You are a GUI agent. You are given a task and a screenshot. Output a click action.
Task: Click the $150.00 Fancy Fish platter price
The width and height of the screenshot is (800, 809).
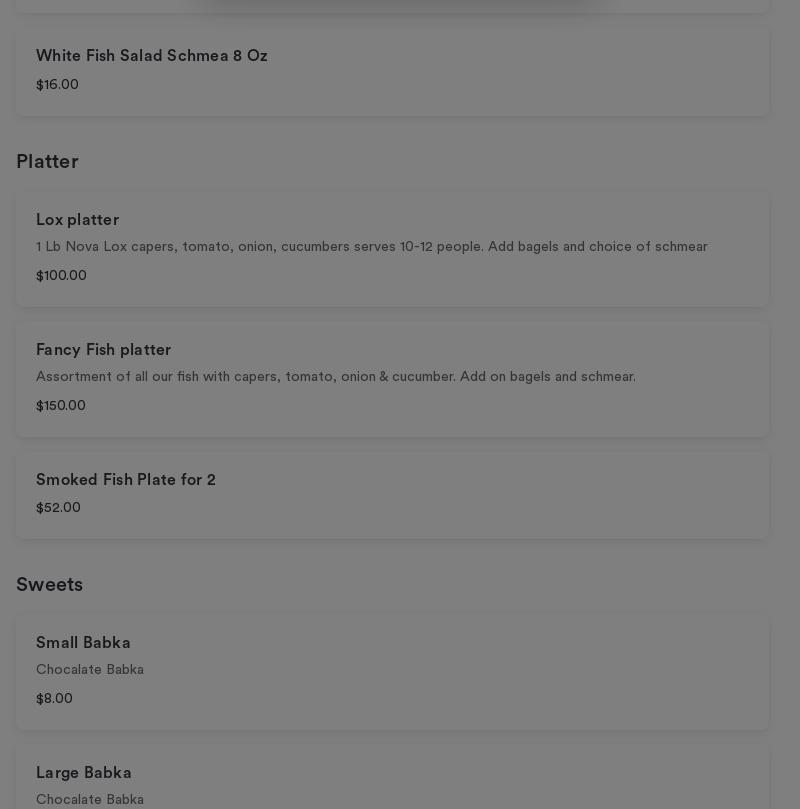(x=61, y=406)
